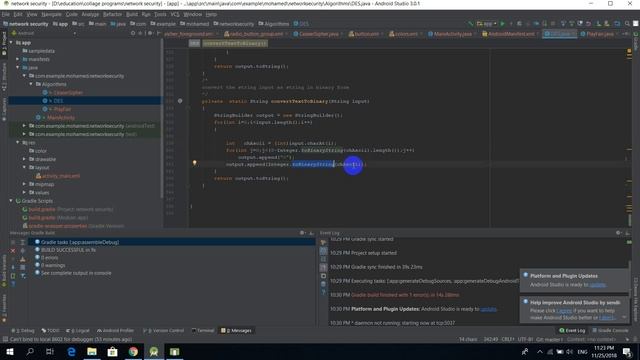Click the SDK Manager icon in toolbar
640x360 pixels.
[607, 24]
